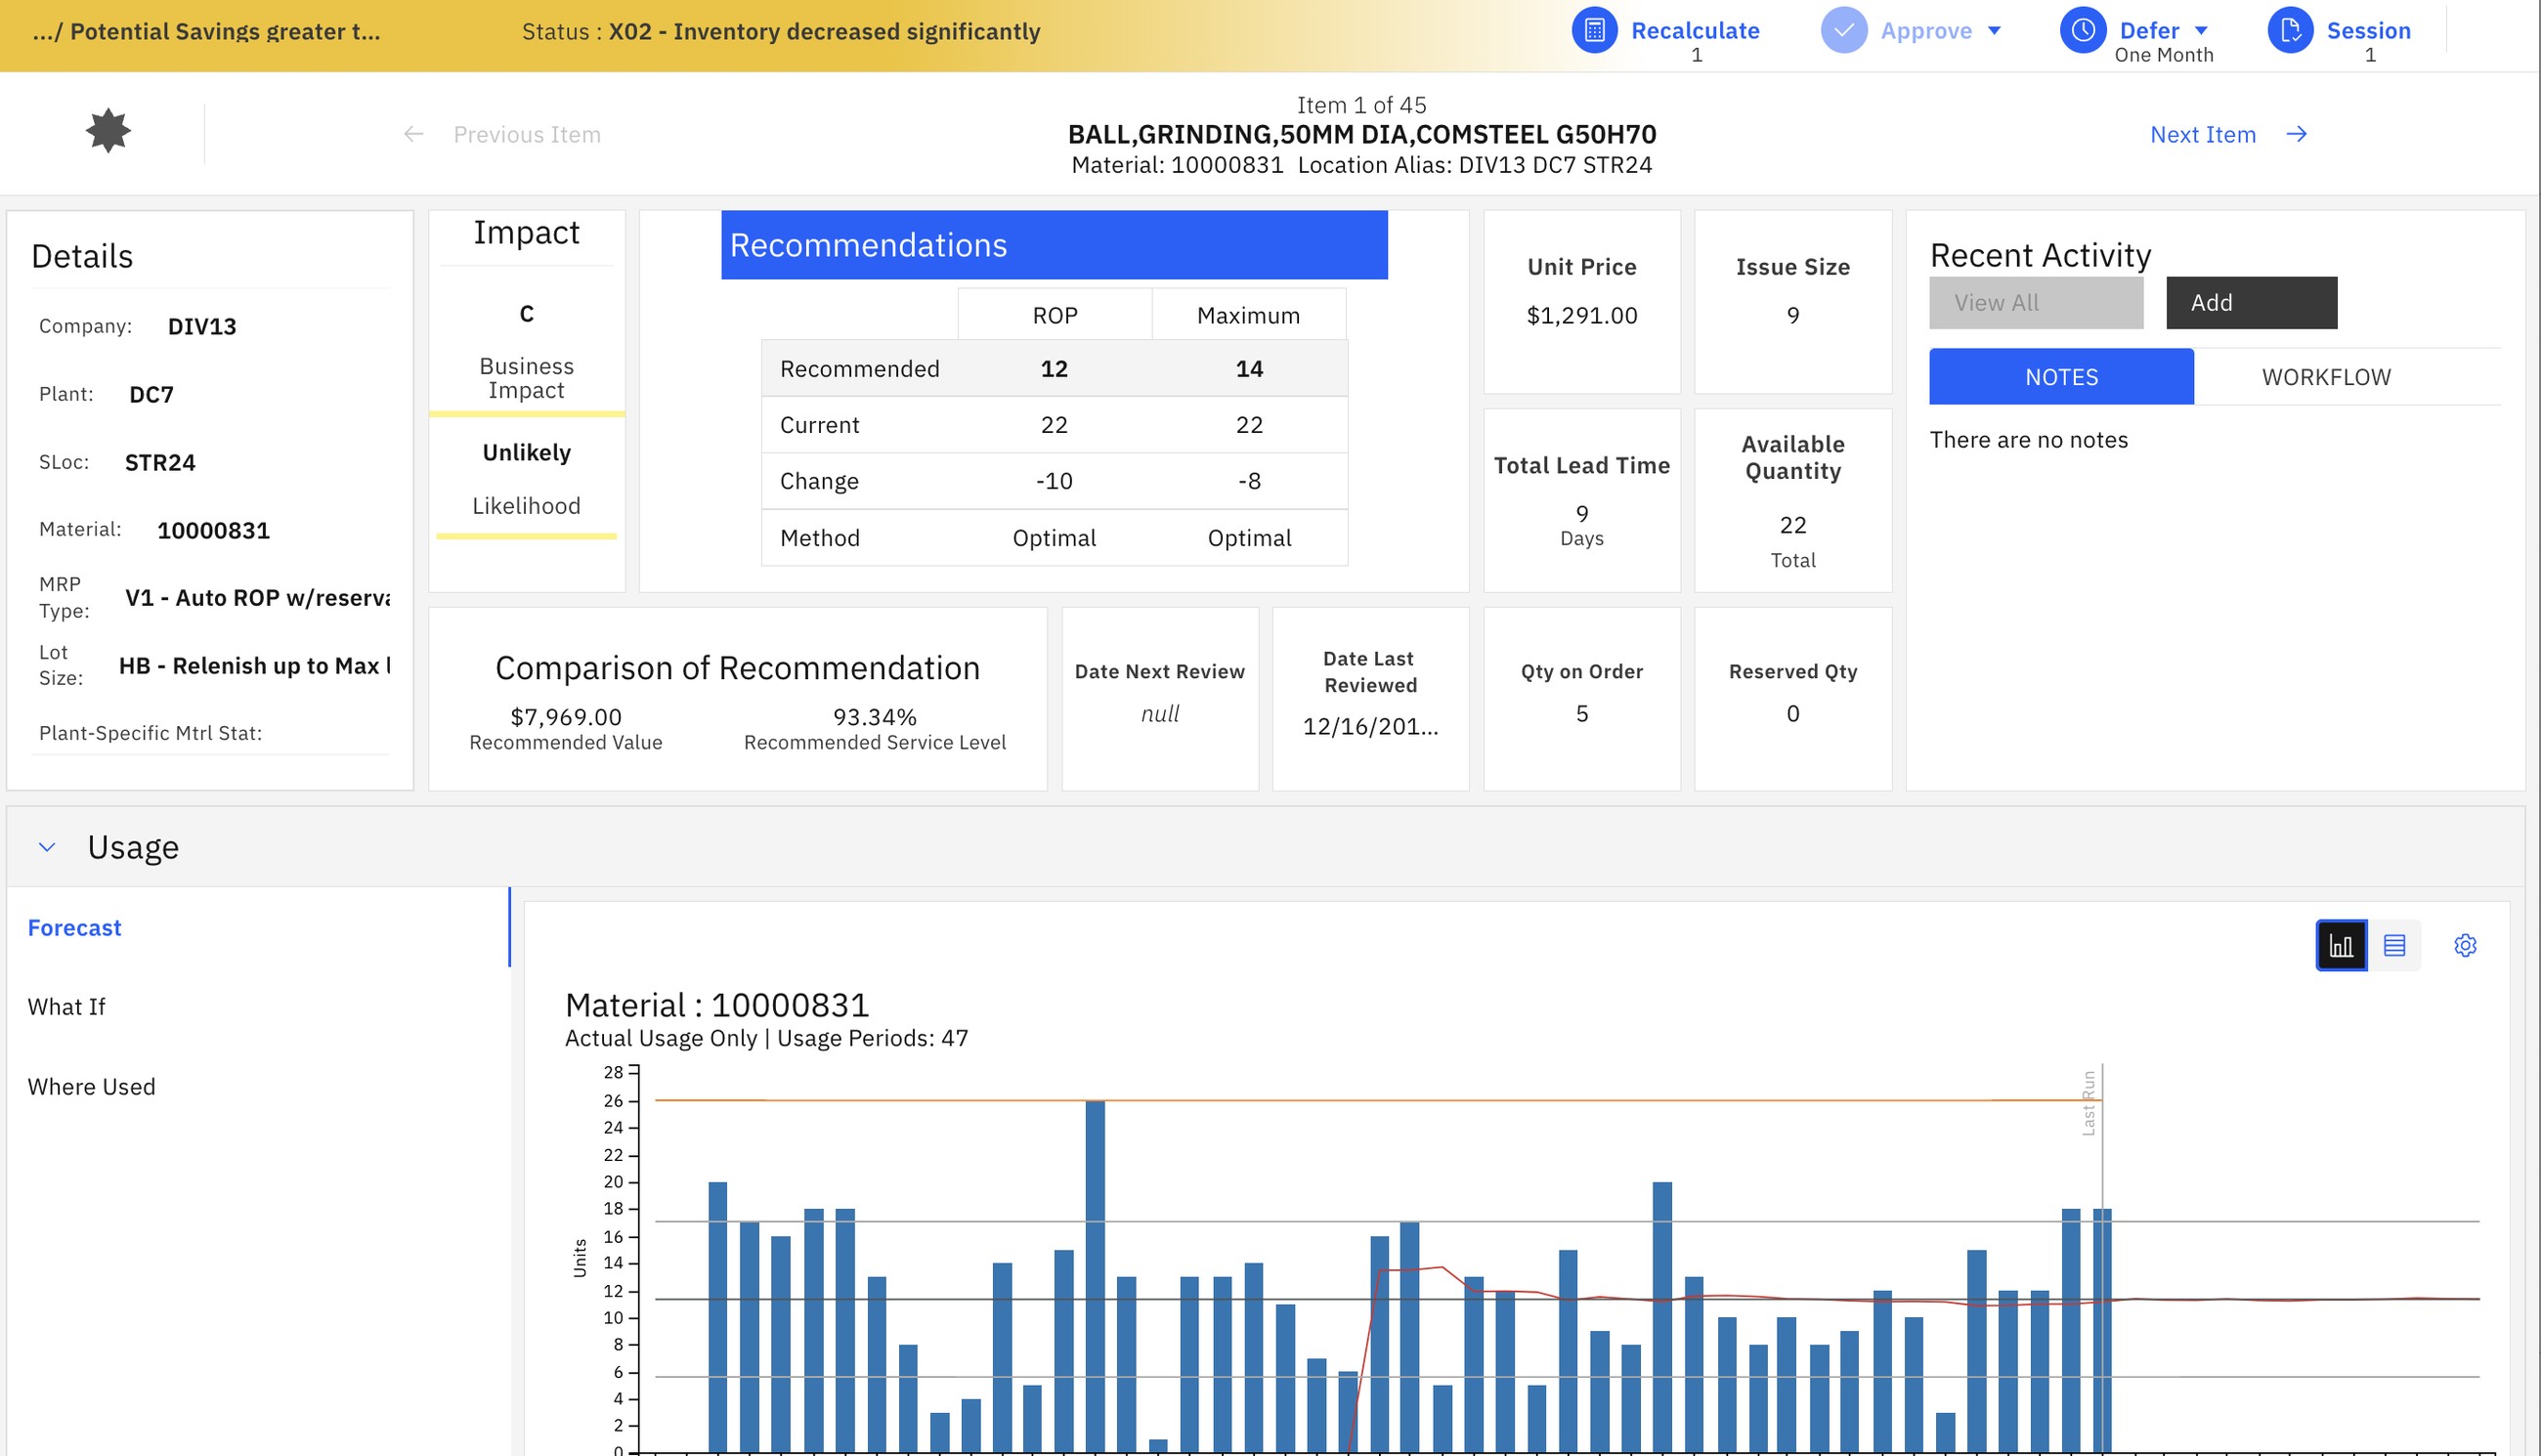Open the Session document icon
Image resolution: width=2541 pixels, height=1456 pixels.
pyautogui.click(x=2291, y=30)
